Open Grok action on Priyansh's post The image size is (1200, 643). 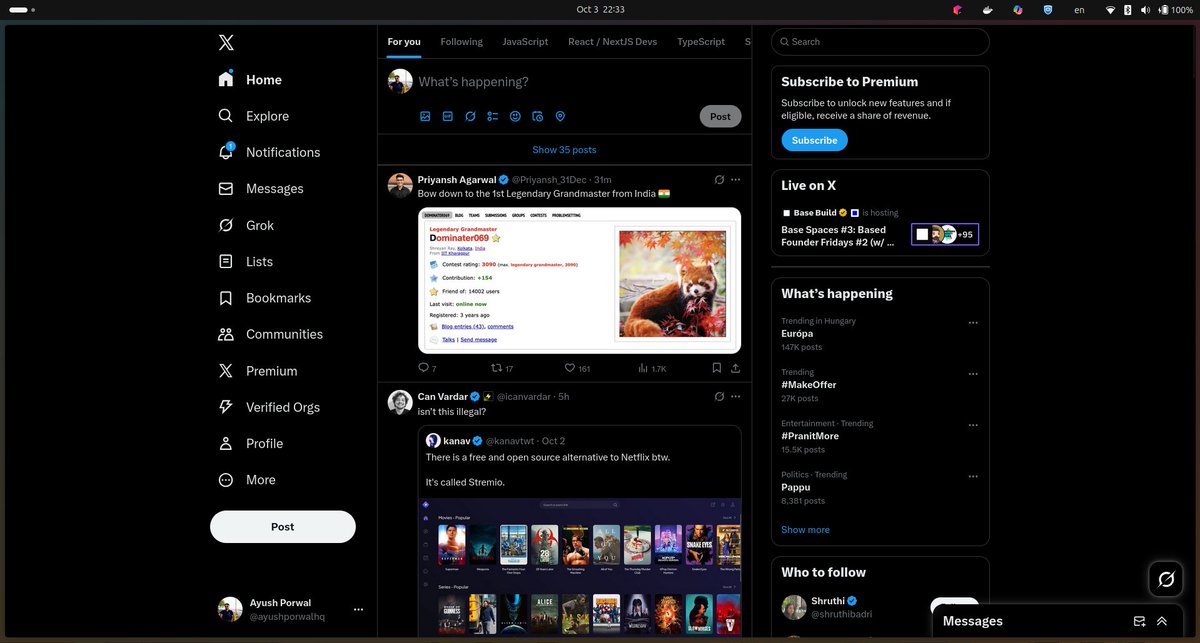[719, 180]
